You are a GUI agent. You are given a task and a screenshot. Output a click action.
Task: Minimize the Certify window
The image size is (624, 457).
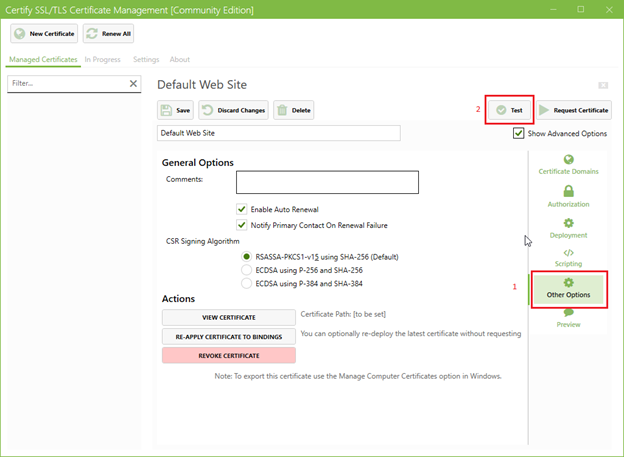coord(553,10)
